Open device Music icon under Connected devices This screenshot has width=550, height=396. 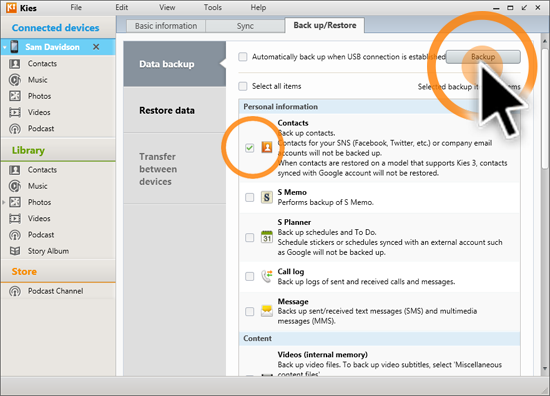coord(15,80)
